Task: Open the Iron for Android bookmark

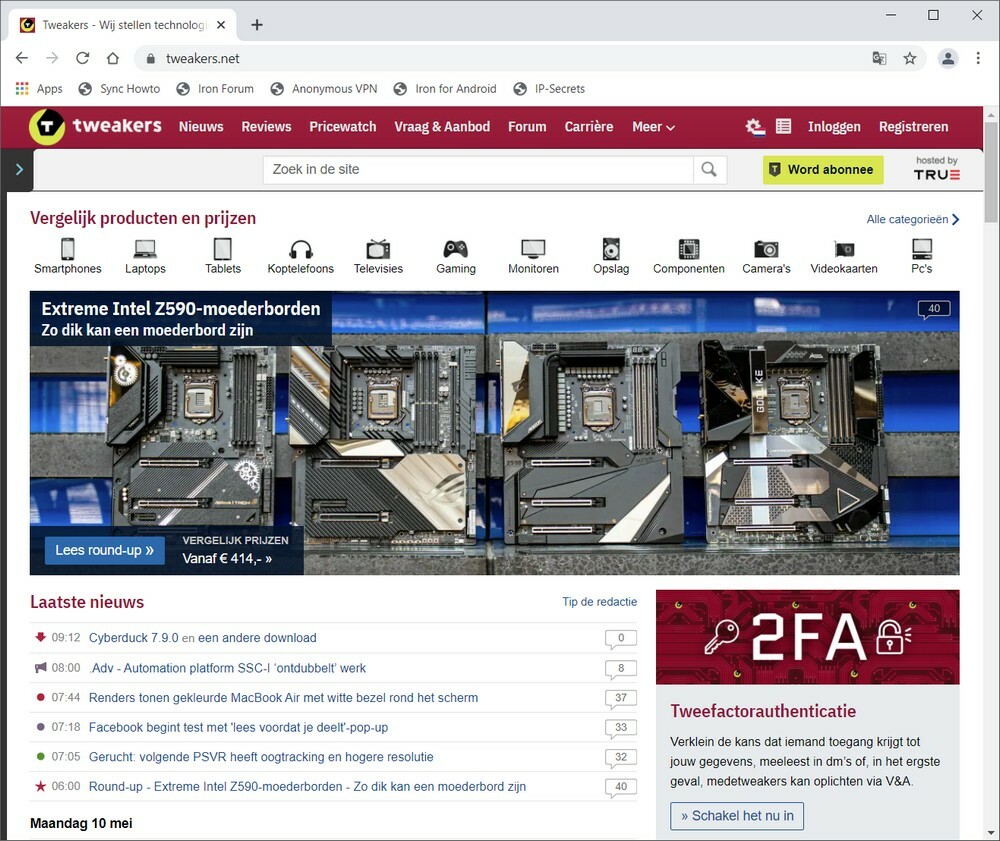Action: pyautogui.click(x=445, y=89)
